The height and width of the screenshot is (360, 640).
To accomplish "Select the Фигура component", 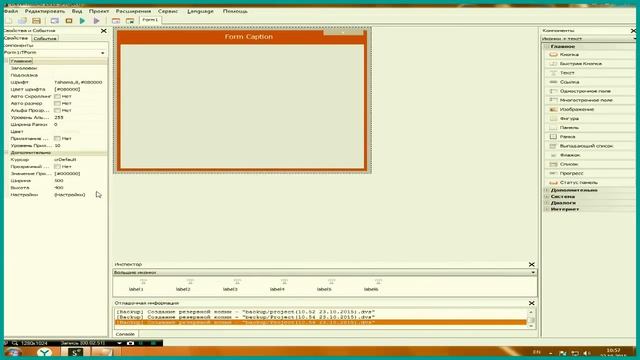I will 589,118.
